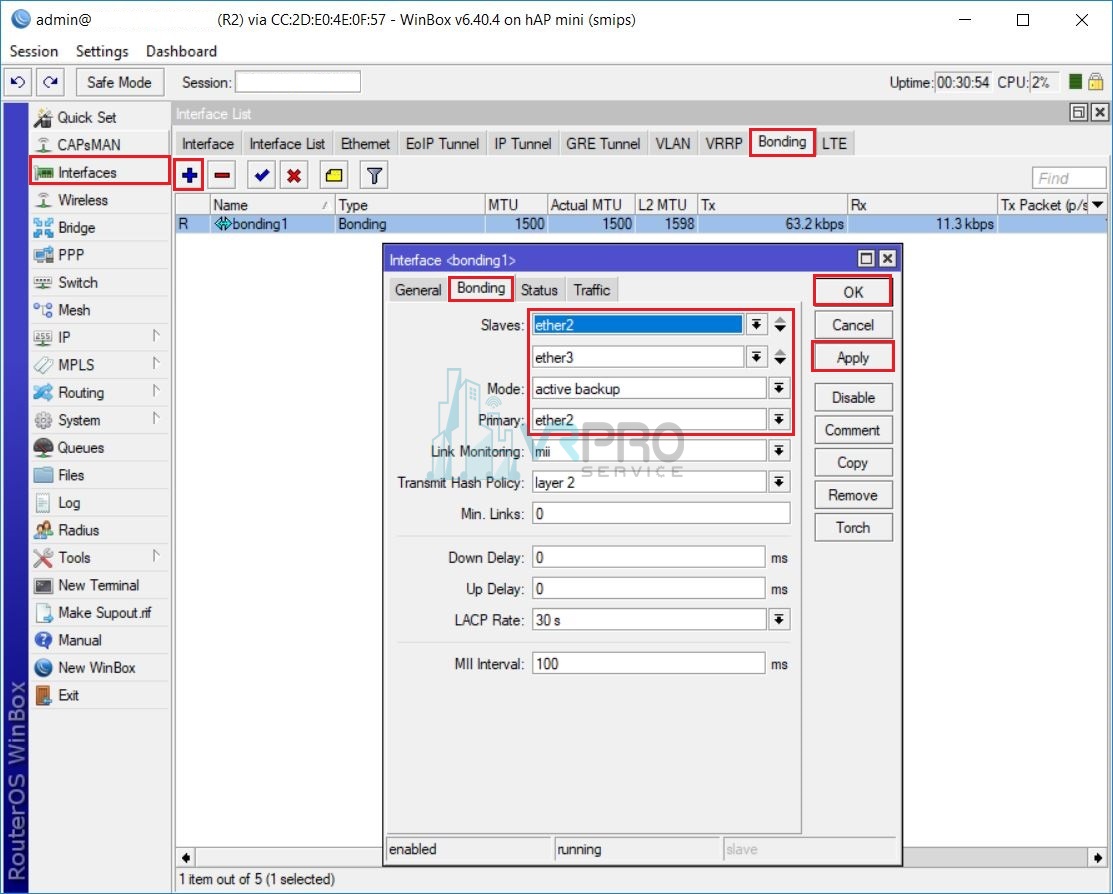Switch to Status tab in dialog

pyautogui.click(x=539, y=290)
